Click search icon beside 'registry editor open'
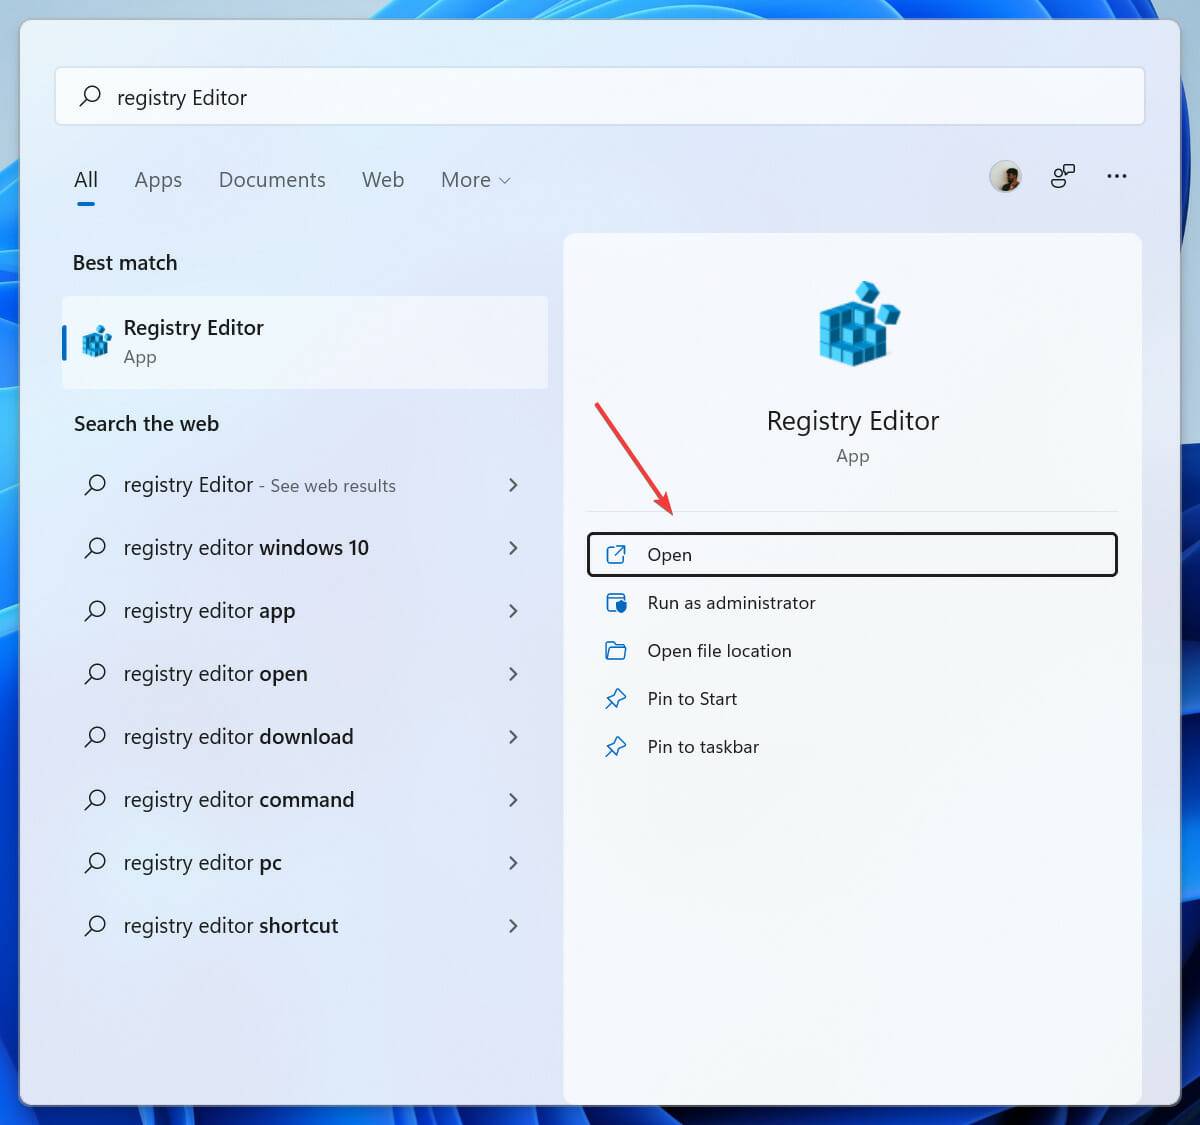This screenshot has width=1200, height=1125. click(x=95, y=674)
